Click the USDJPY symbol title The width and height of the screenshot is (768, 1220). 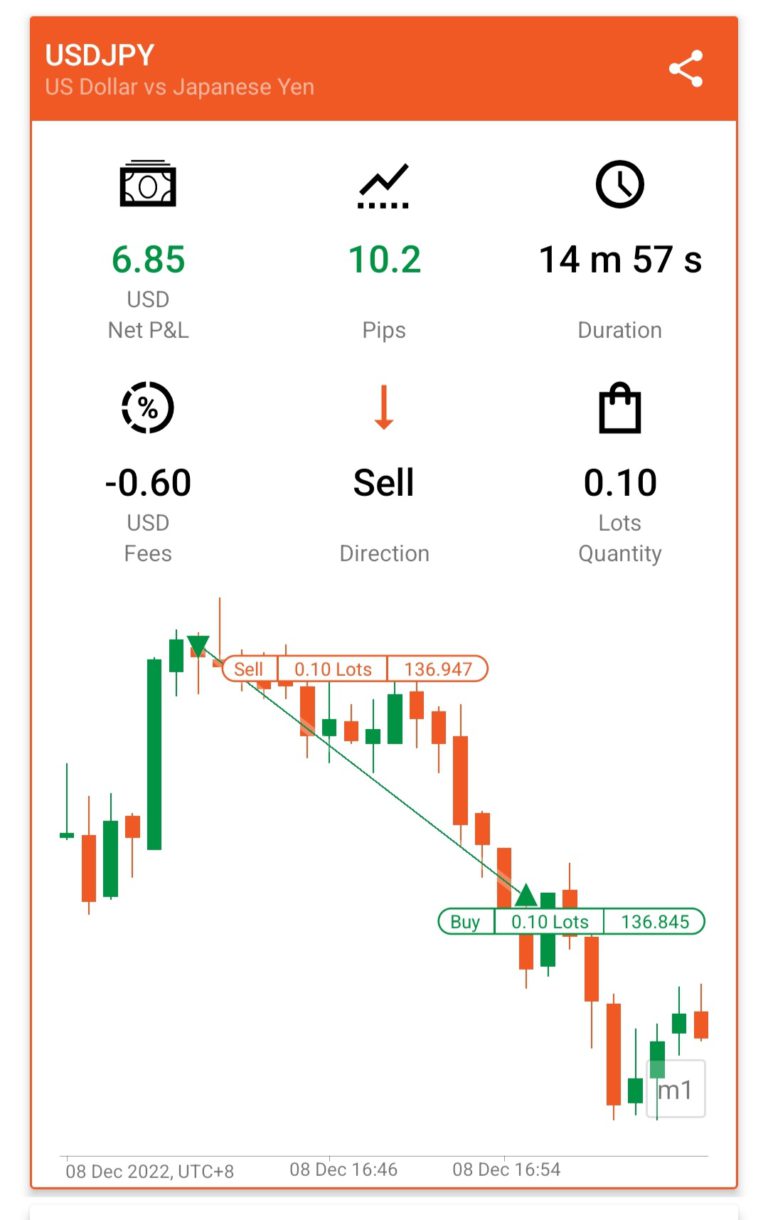100,55
